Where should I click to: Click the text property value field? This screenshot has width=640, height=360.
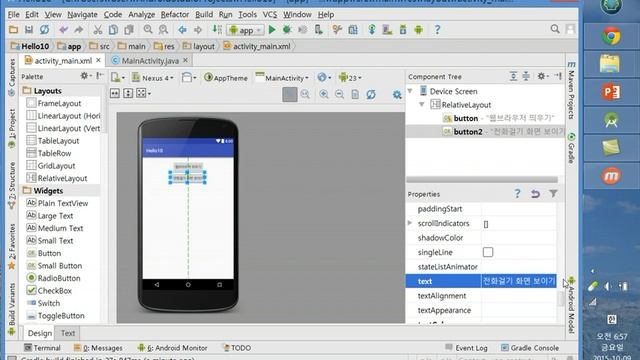tap(518, 281)
